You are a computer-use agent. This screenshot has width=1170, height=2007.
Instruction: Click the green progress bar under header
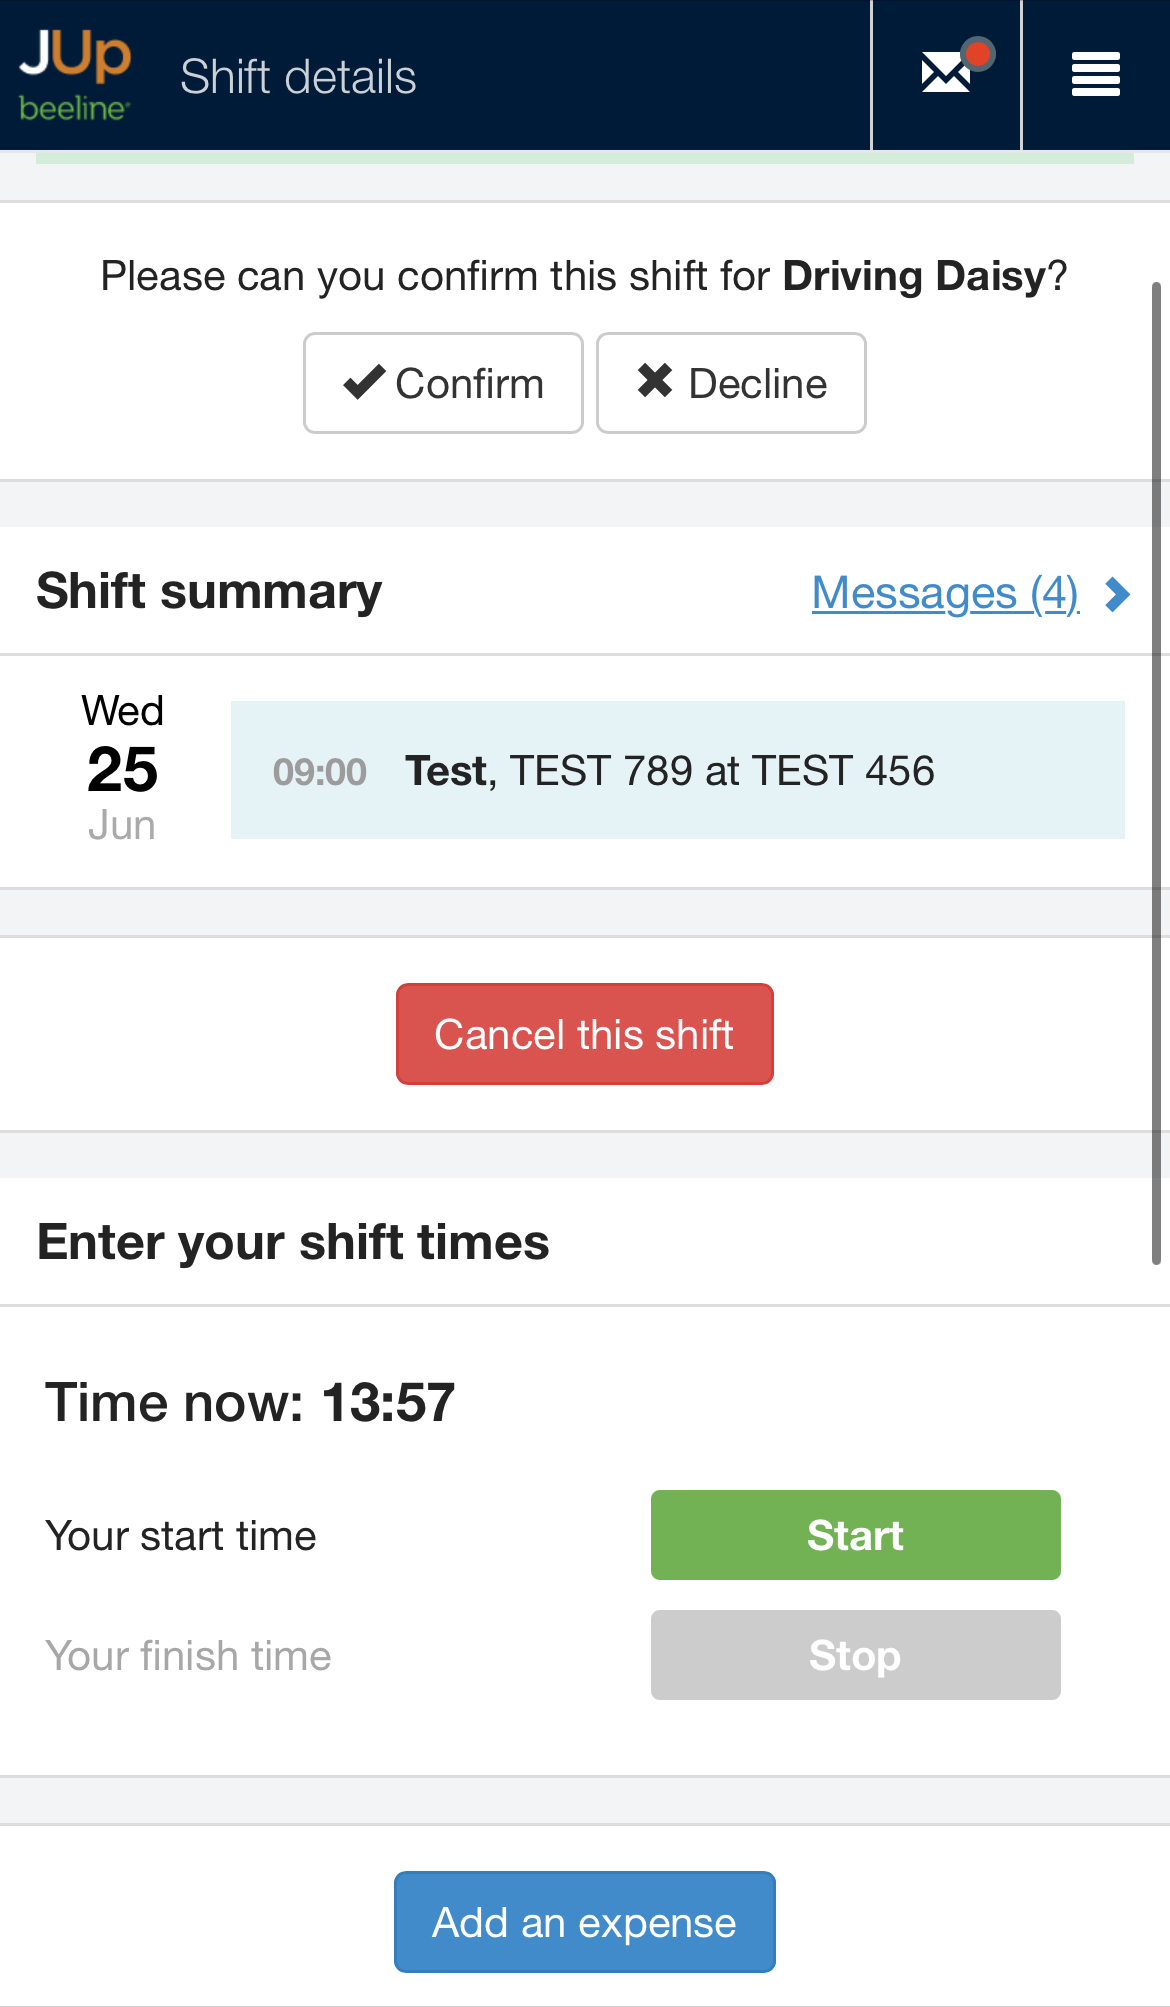[x=584, y=157]
